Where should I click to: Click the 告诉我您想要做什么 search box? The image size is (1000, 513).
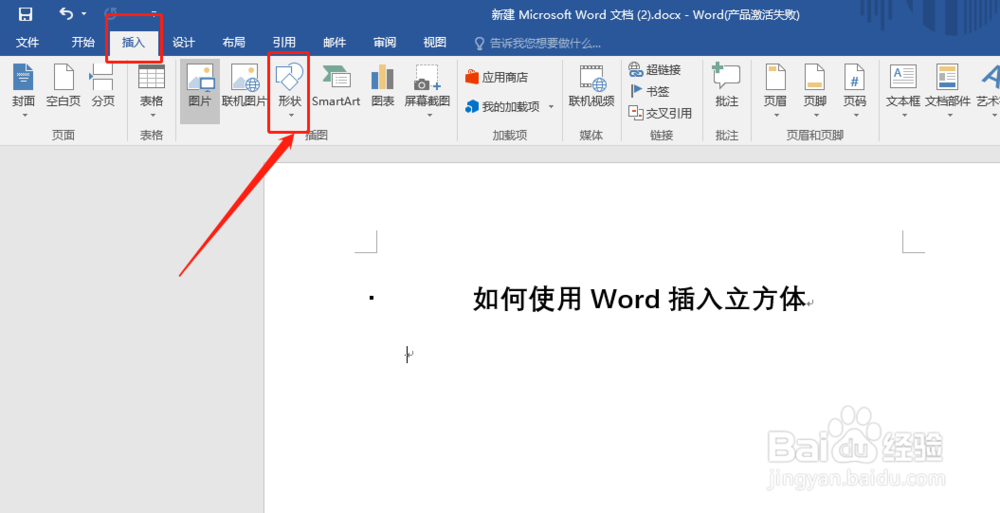538,43
